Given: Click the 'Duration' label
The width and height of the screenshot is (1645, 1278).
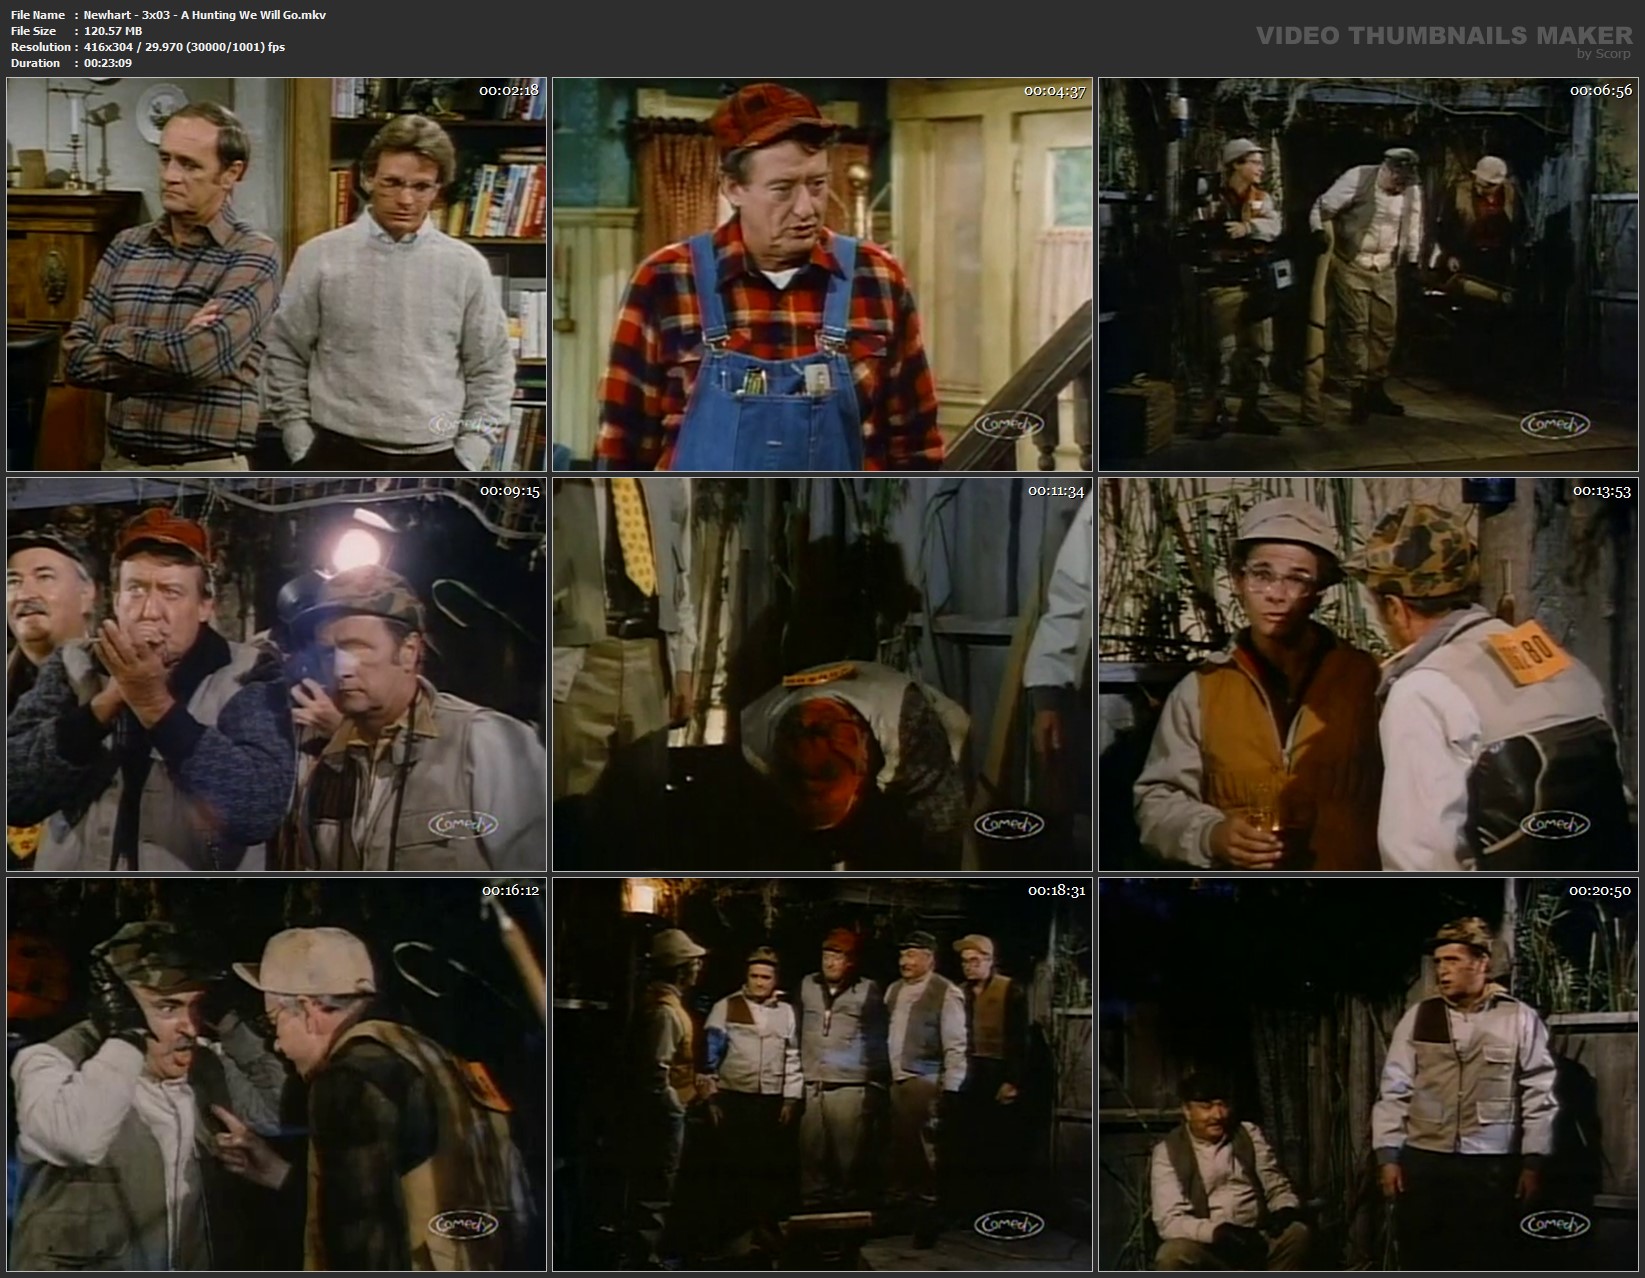Looking at the screenshot, I should (x=35, y=63).
